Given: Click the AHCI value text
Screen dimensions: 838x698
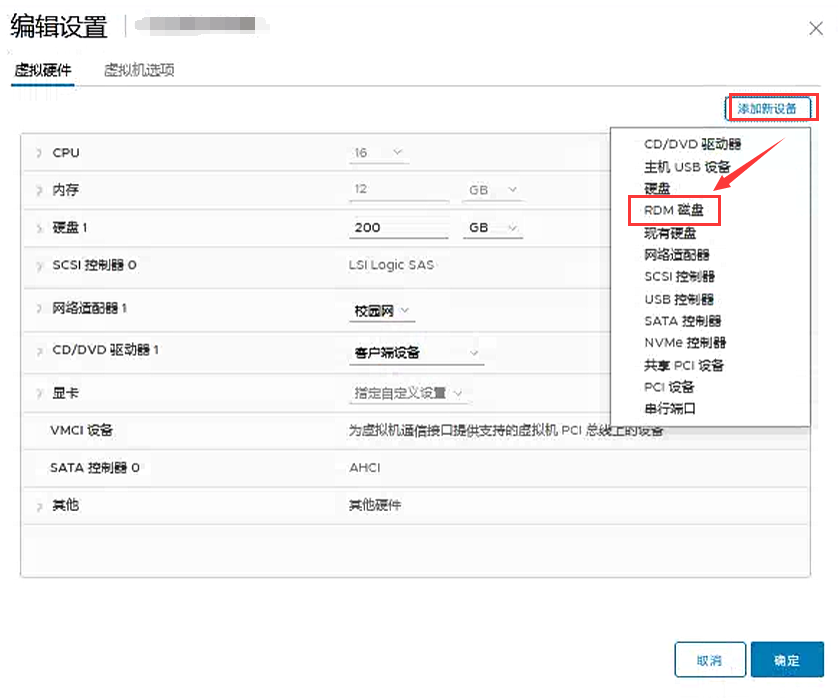Looking at the screenshot, I should 365,468.
